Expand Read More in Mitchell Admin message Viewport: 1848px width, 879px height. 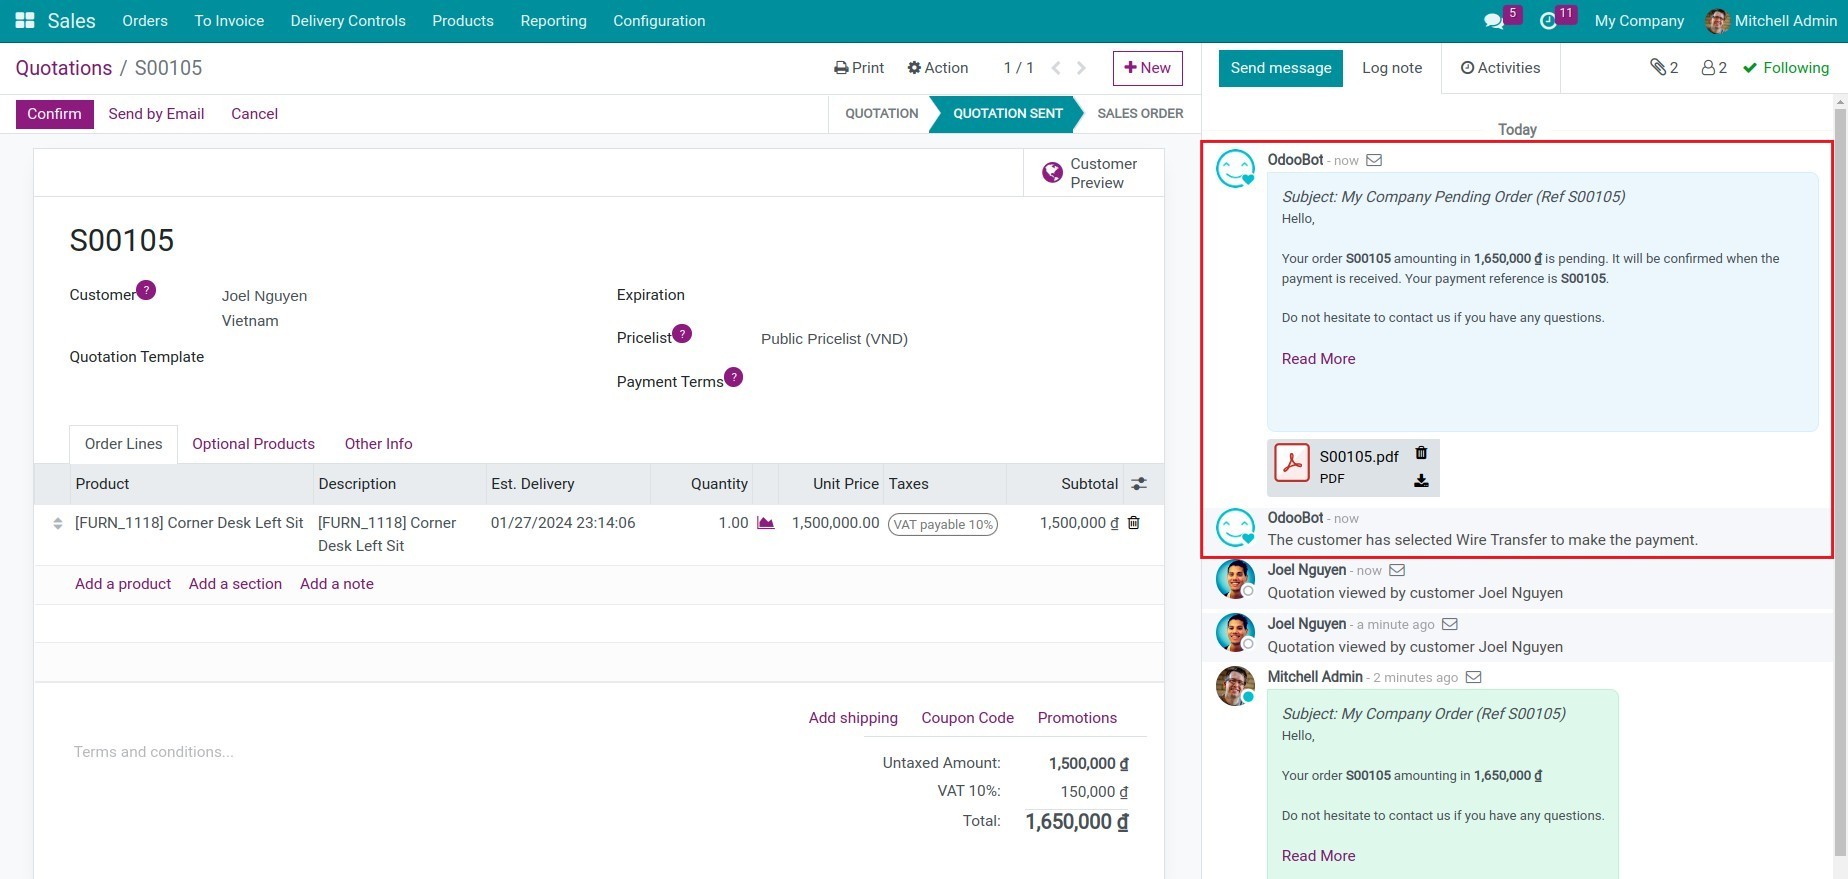pyautogui.click(x=1318, y=856)
